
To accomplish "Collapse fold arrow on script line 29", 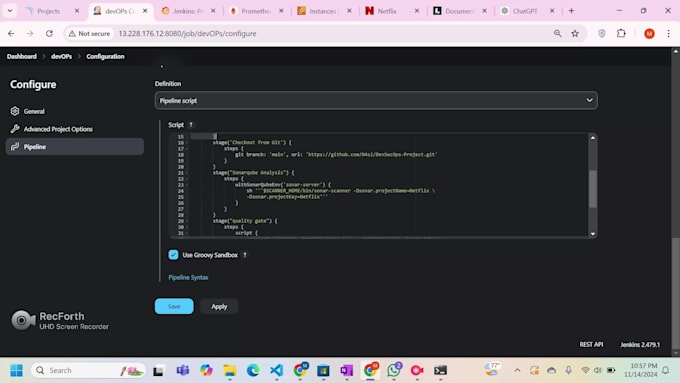I will pos(186,221).
